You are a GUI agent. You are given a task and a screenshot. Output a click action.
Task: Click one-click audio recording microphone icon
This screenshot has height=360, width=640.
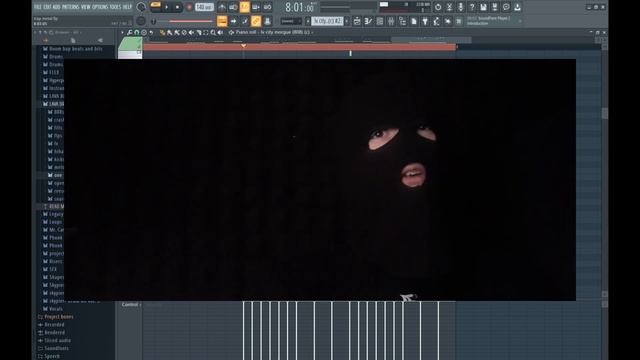(x=461, y=7)
